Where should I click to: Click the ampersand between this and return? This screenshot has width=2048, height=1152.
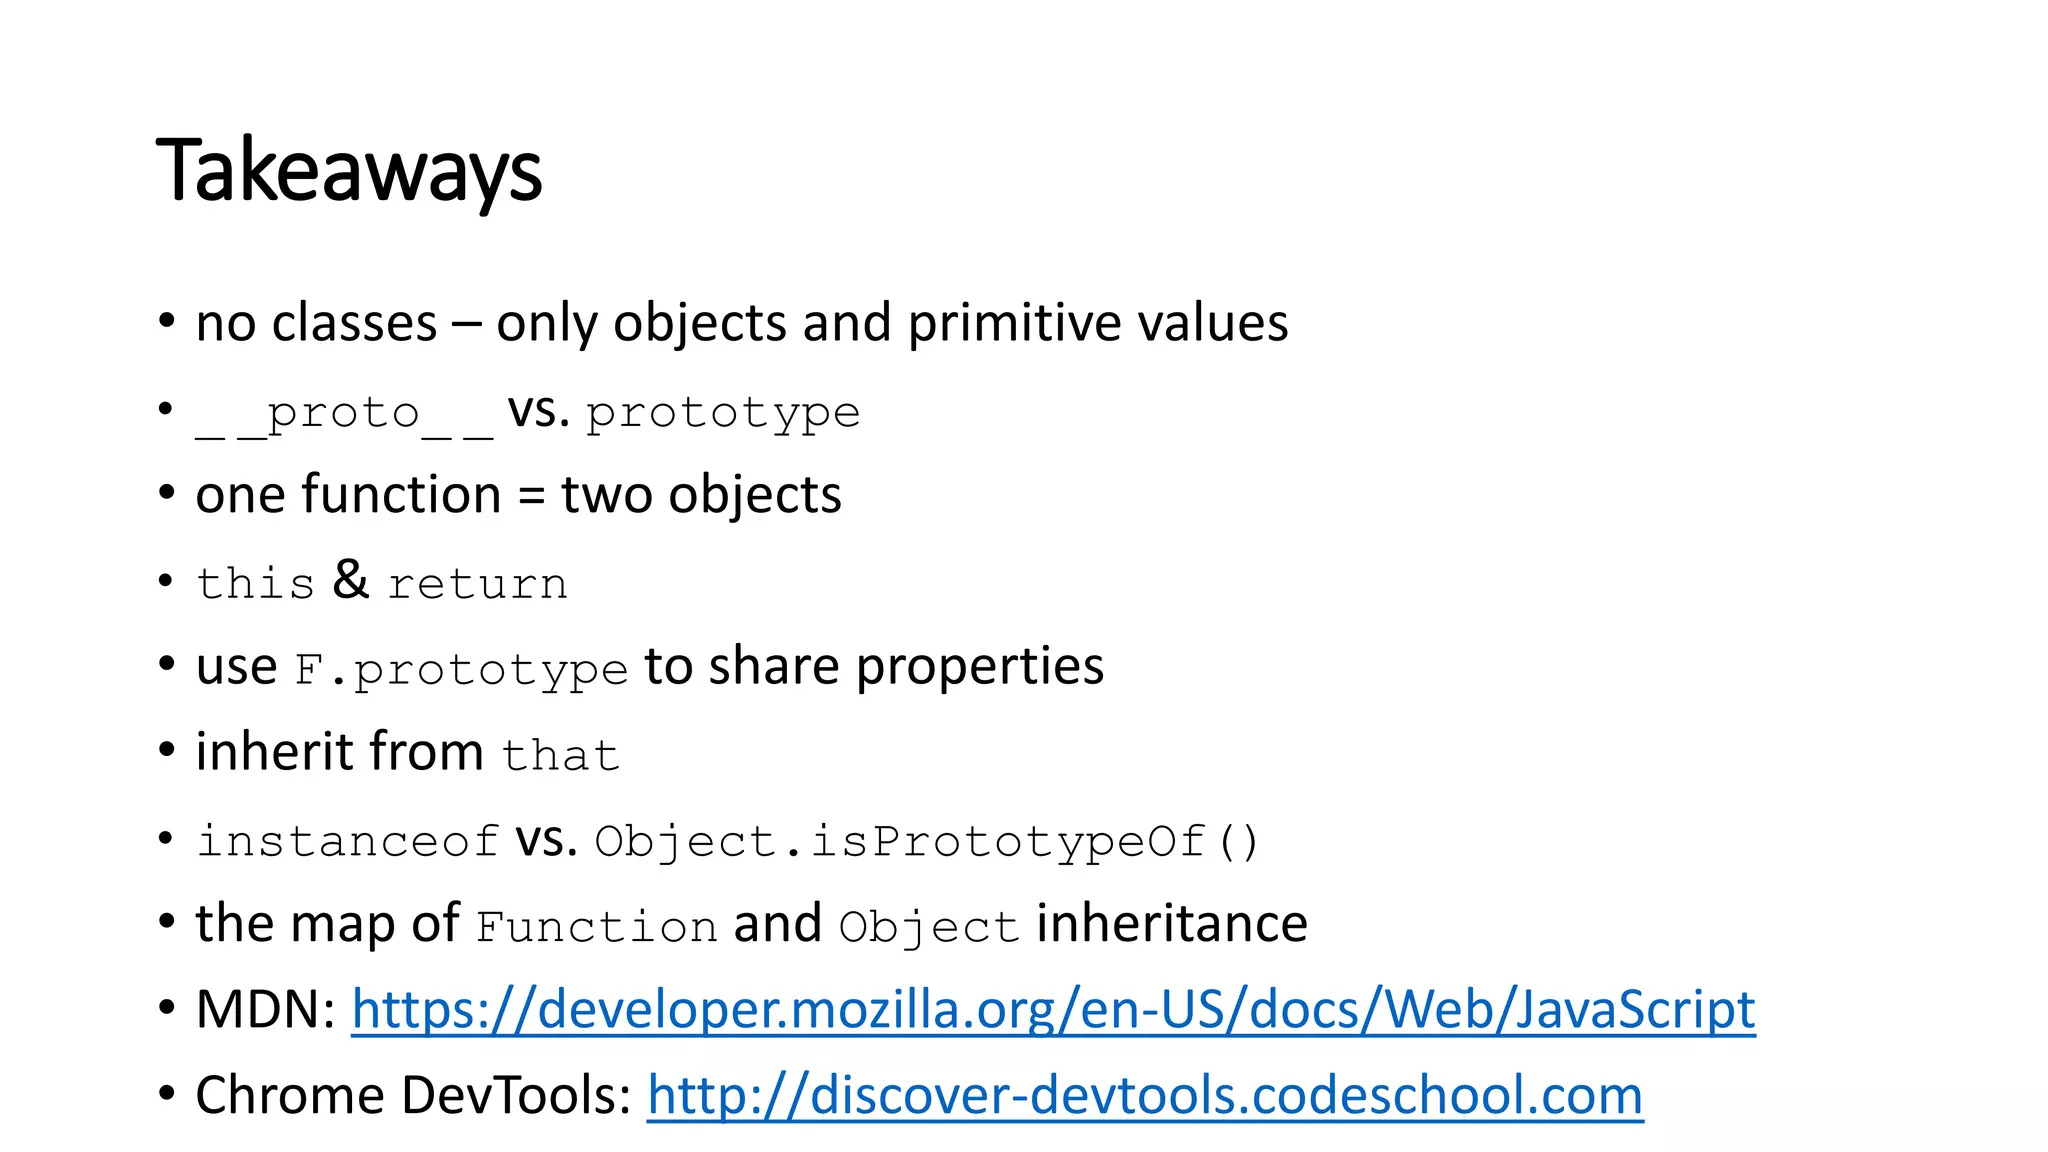click(x=351, y=580)
